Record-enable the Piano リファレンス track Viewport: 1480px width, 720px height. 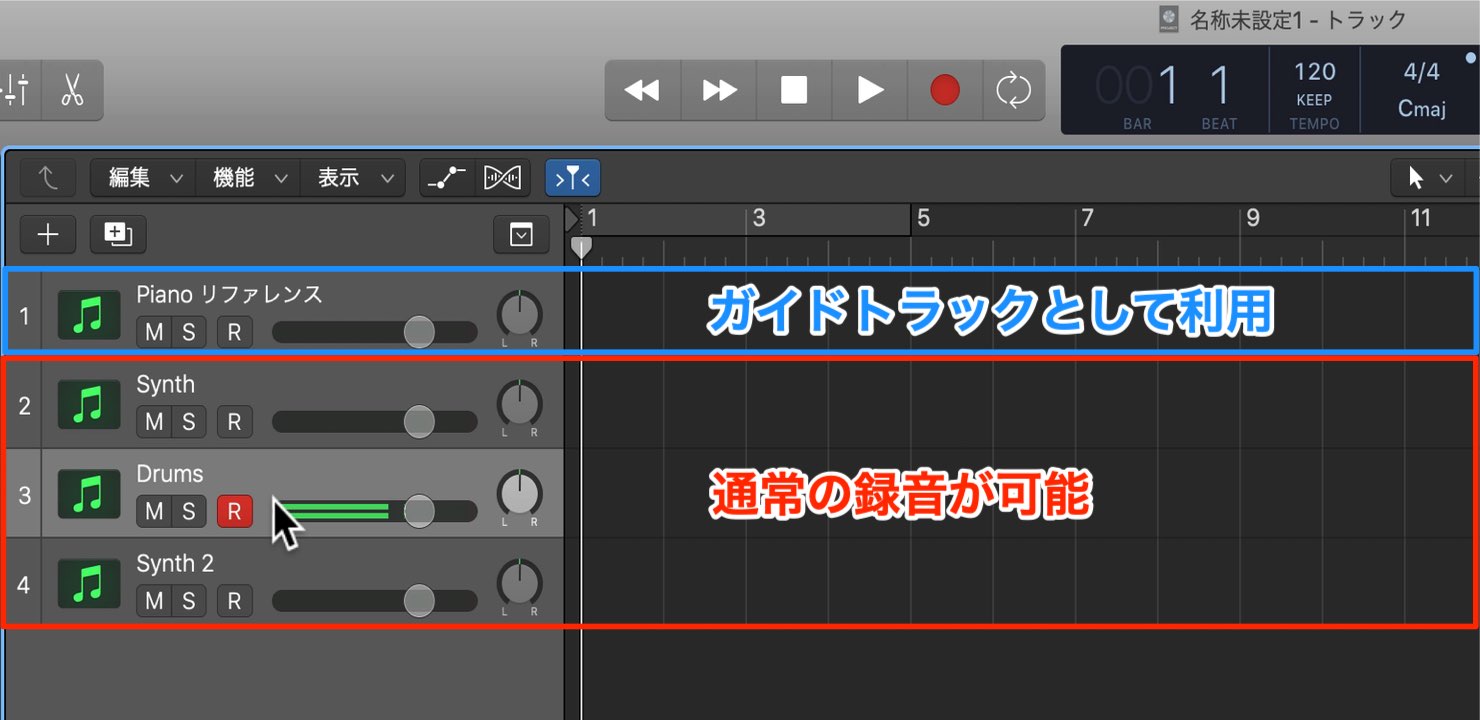tap(234, 333)
